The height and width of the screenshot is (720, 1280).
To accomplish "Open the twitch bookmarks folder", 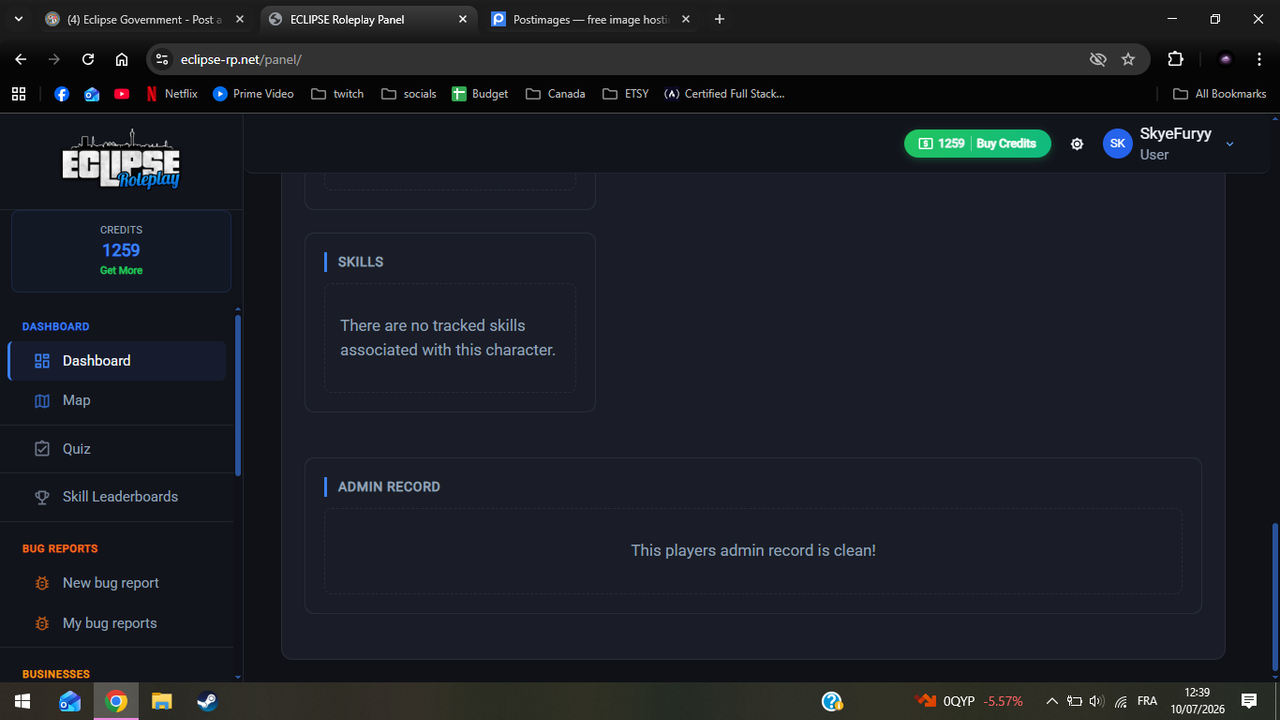I will pos(337,94).
